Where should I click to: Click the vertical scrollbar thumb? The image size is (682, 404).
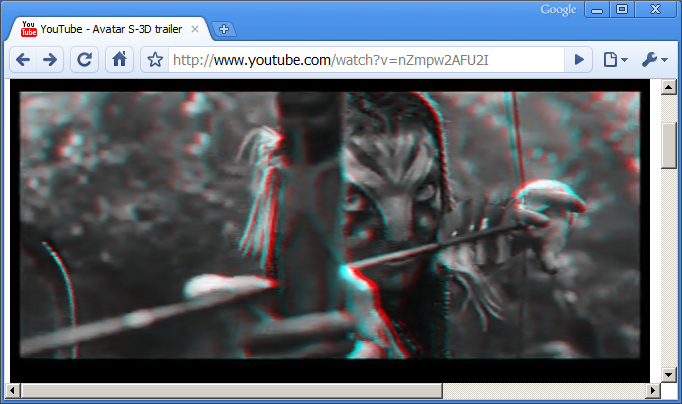pyautogui.click(x=670, y=145)
